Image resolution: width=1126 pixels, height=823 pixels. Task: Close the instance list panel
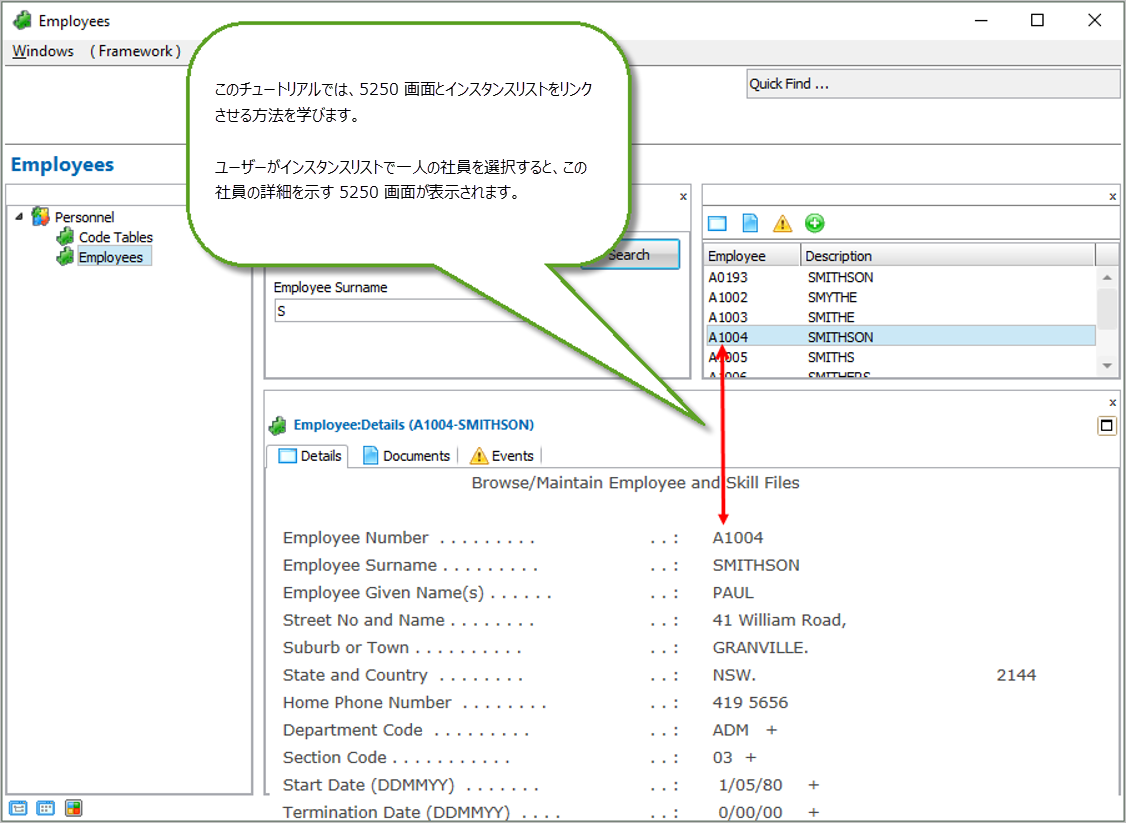click(1113, 196)
